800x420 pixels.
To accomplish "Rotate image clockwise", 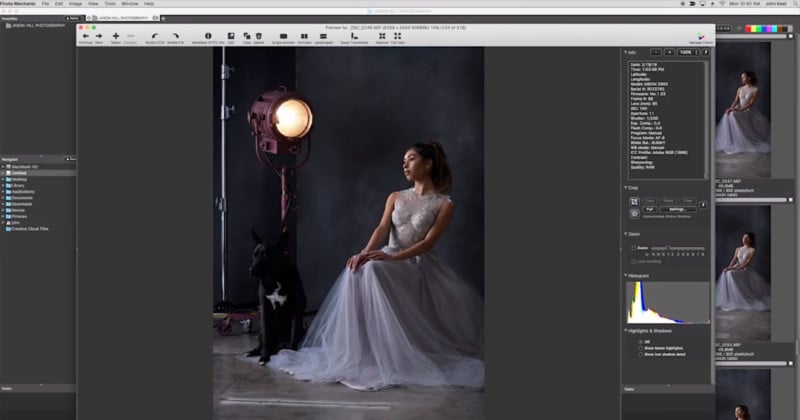I will click(176, 36).
